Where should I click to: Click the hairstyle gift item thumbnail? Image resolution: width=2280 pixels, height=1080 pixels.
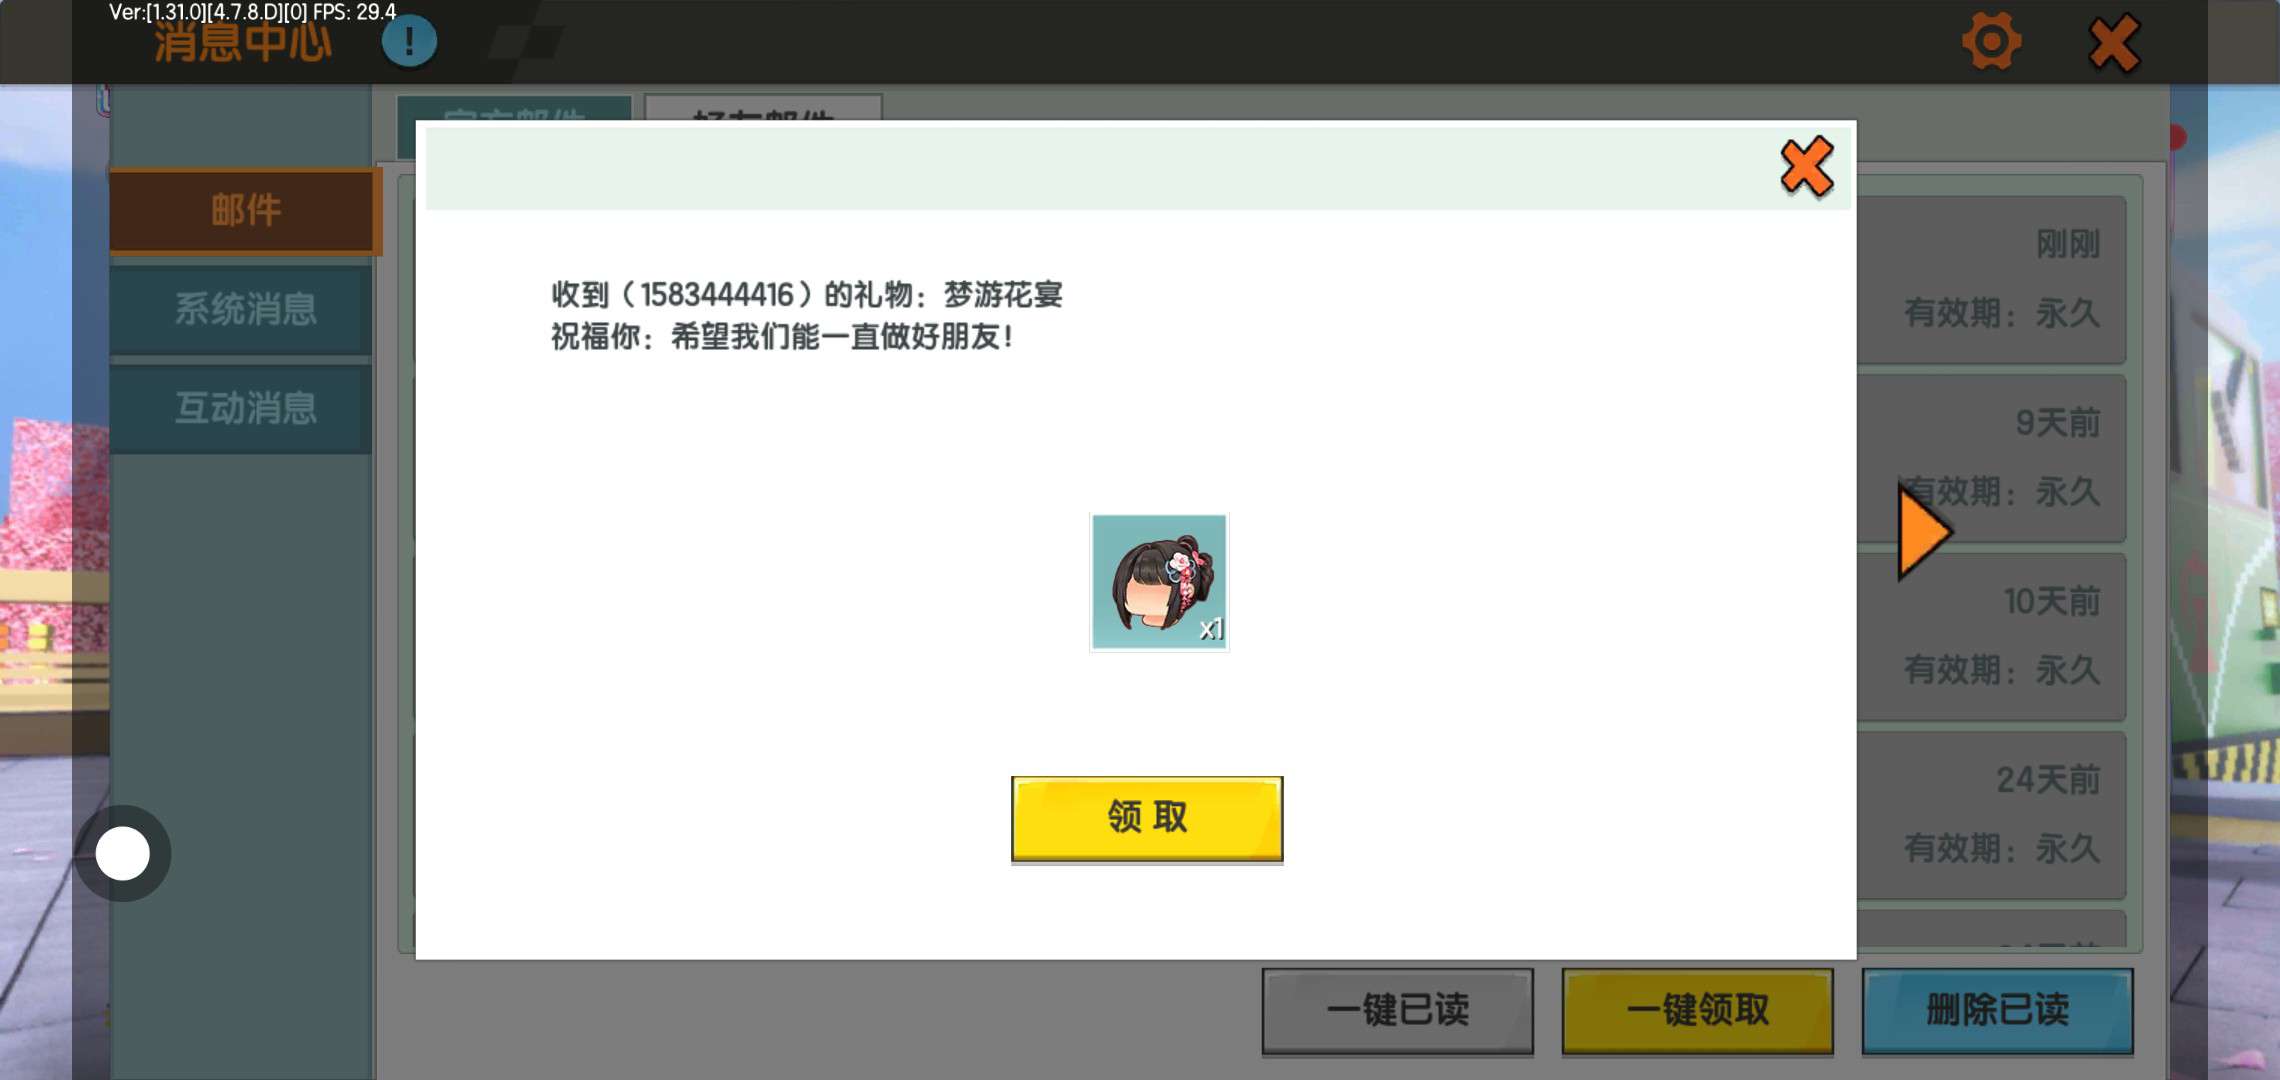[x=1158, y=582]
